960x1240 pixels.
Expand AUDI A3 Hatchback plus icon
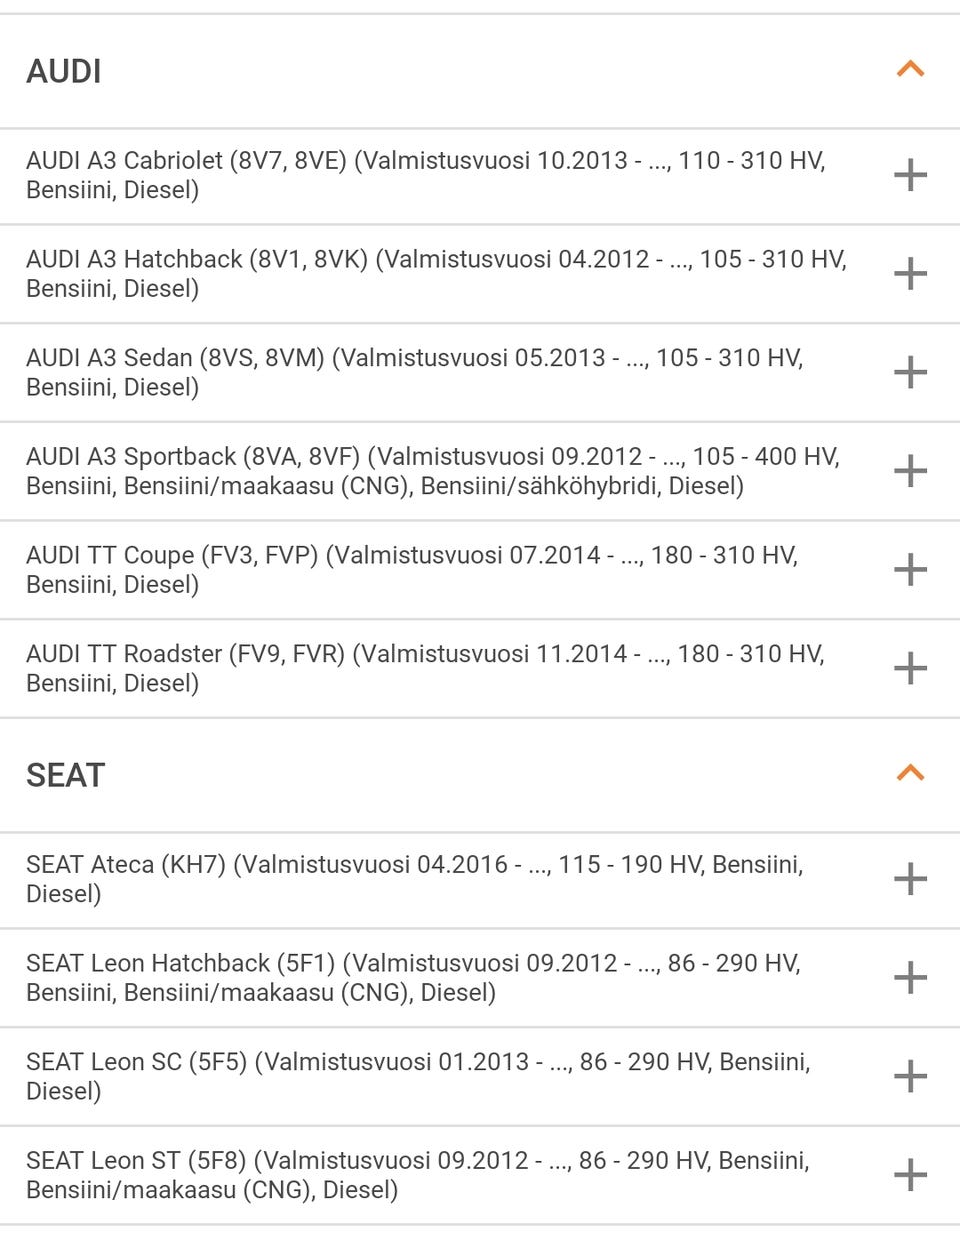910,273
